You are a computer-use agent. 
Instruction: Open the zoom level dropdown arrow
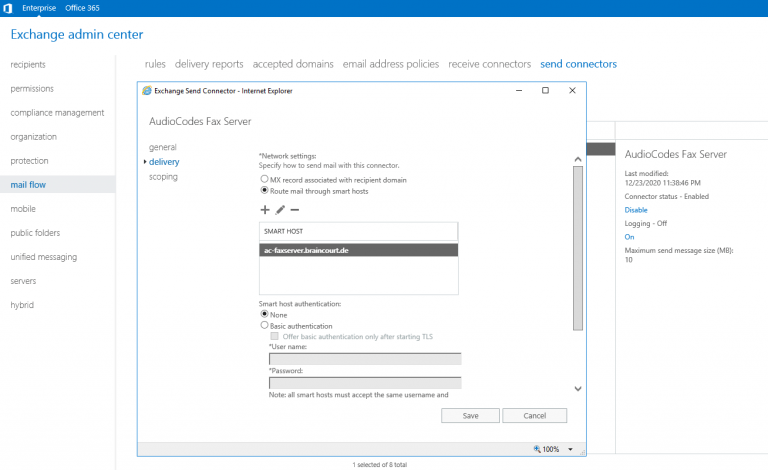[570, 449]
